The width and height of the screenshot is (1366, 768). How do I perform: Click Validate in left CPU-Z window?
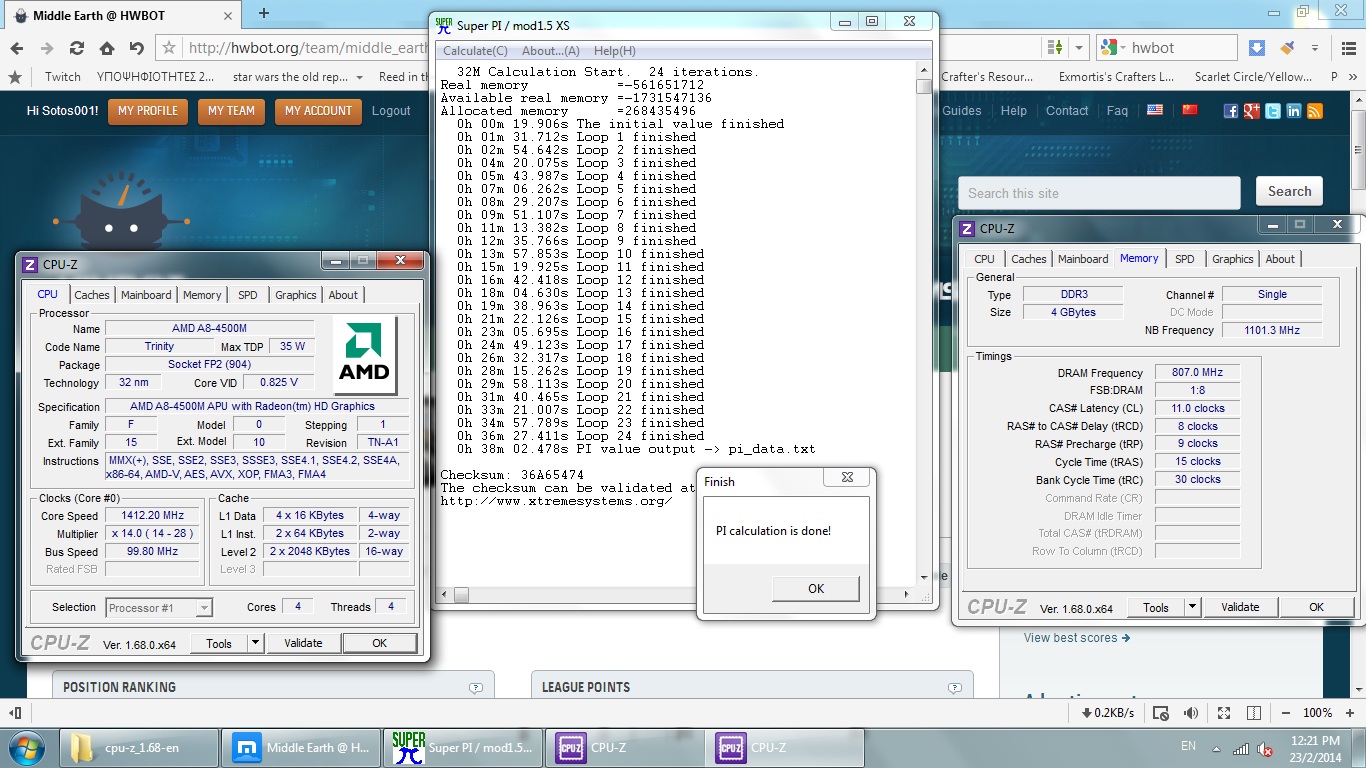point(303,643)
